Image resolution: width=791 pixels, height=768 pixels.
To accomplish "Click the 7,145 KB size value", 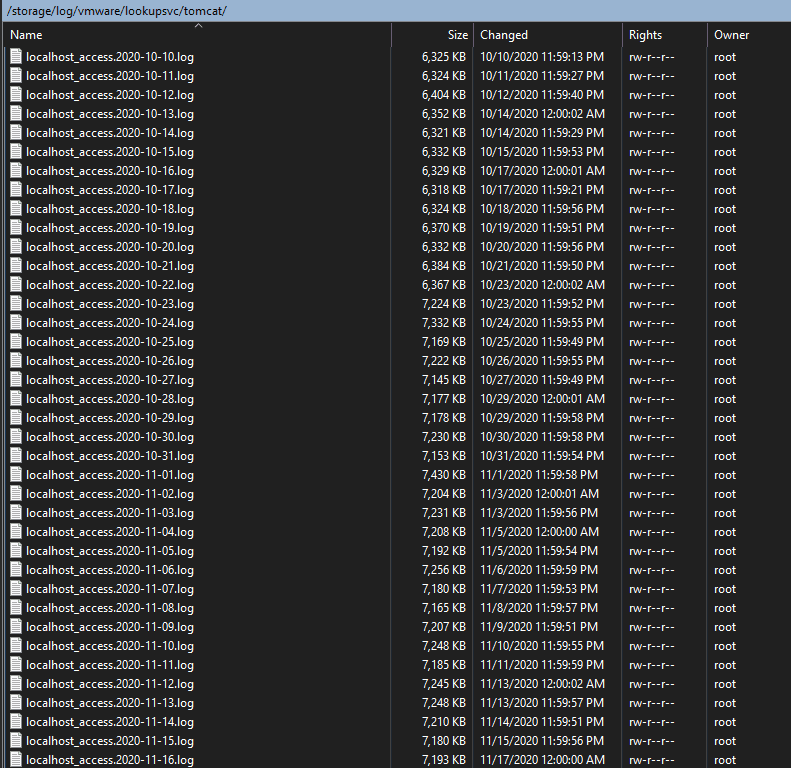I will coord(444,380).
